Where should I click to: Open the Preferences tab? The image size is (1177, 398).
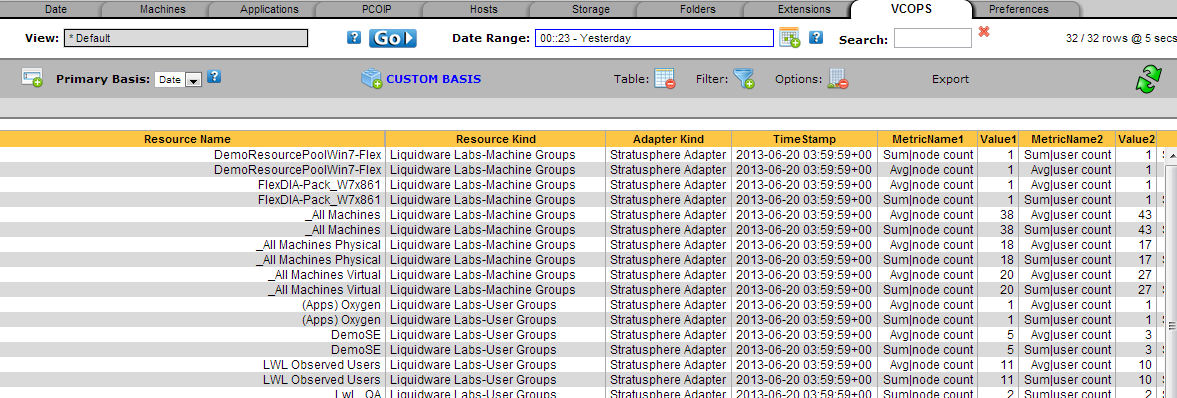(x=1019, y=9)
